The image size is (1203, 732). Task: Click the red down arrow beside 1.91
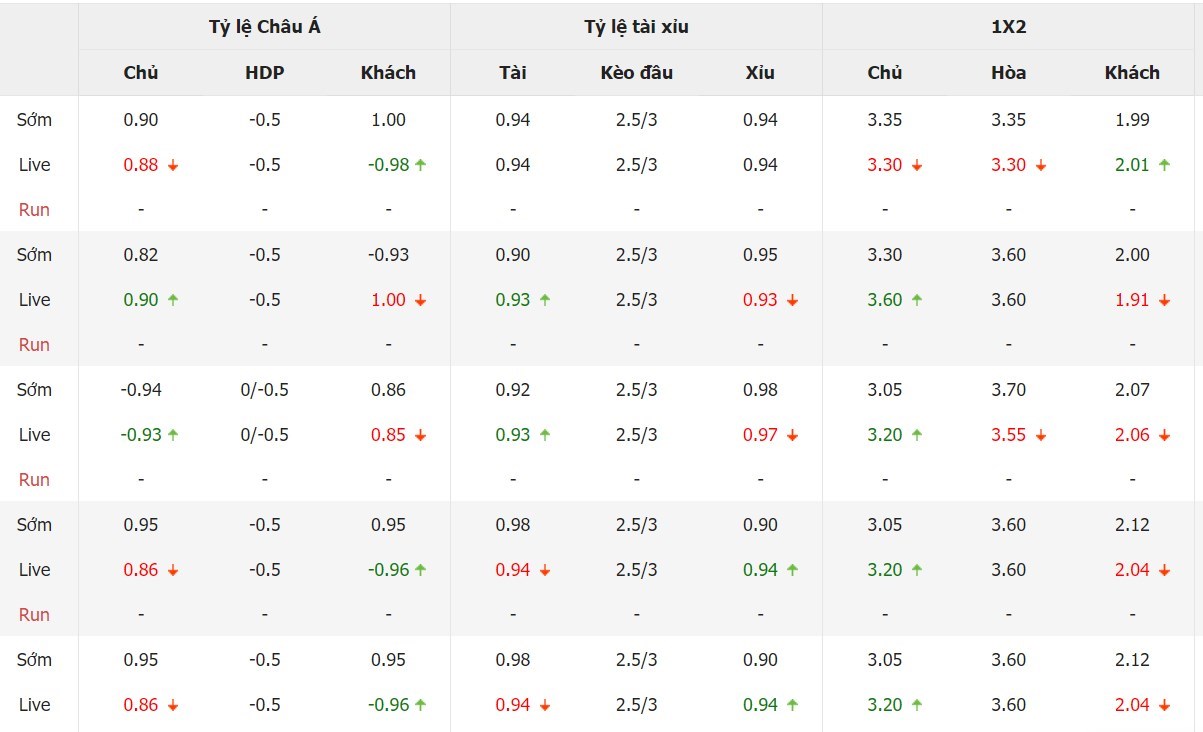click(1165, 300)
